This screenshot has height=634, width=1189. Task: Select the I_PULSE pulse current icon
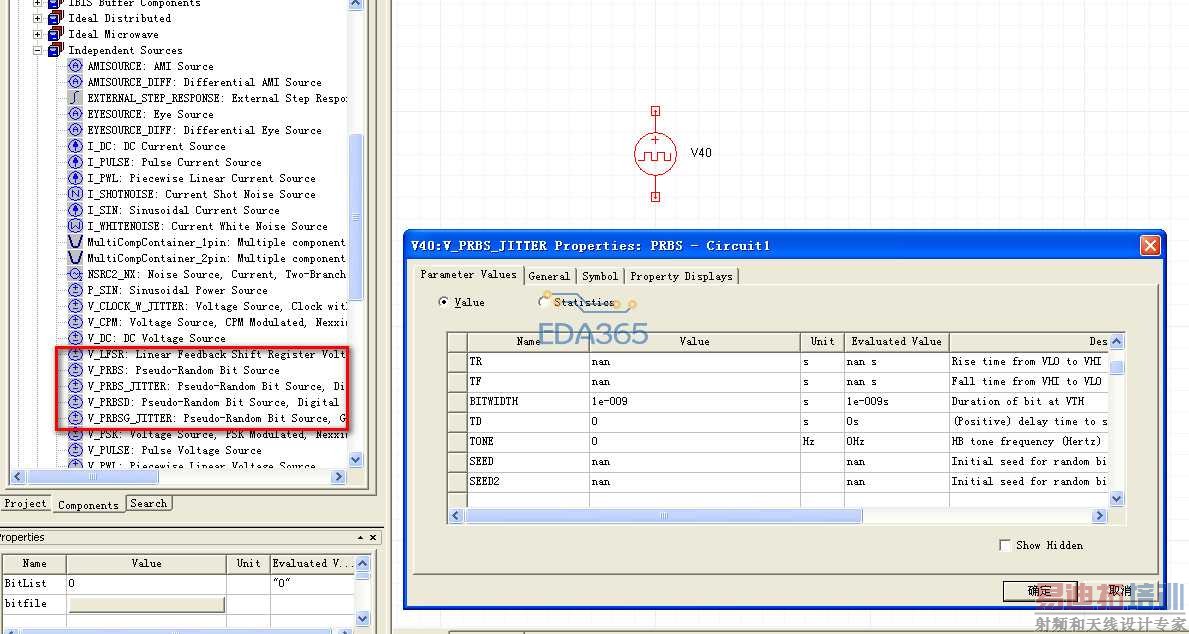(75, 162)
